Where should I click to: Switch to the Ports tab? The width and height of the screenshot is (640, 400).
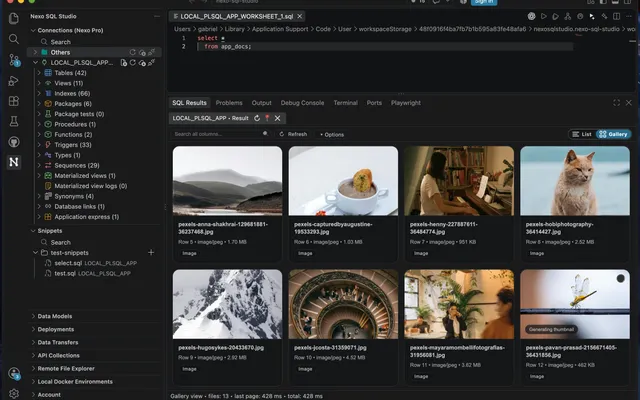(x=374, y=103)
